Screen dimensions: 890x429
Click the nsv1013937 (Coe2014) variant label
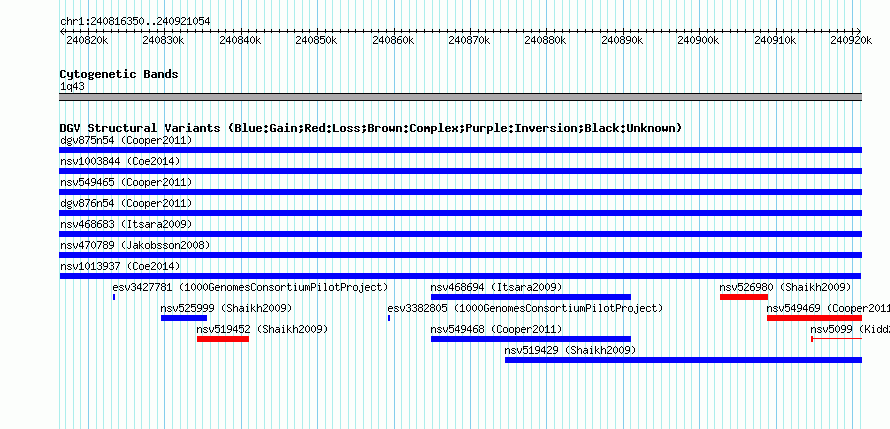(120, 266)
